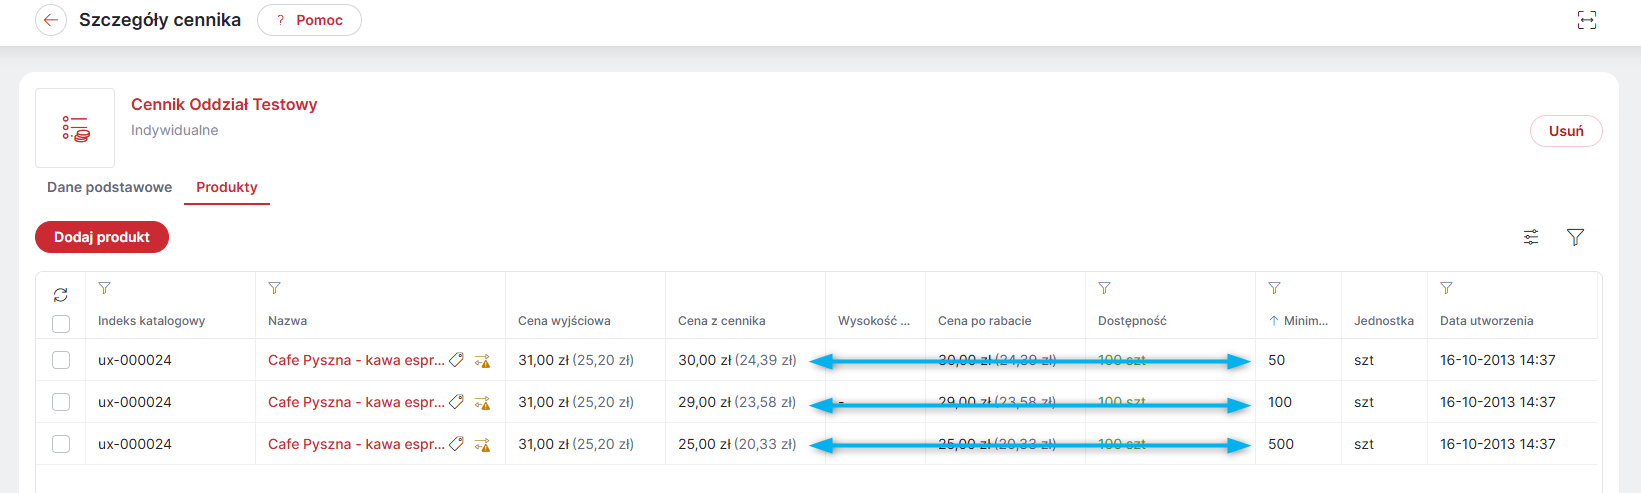The image size is (1641, 493).
Task: Go back using the arrow button
Action: 51,20
